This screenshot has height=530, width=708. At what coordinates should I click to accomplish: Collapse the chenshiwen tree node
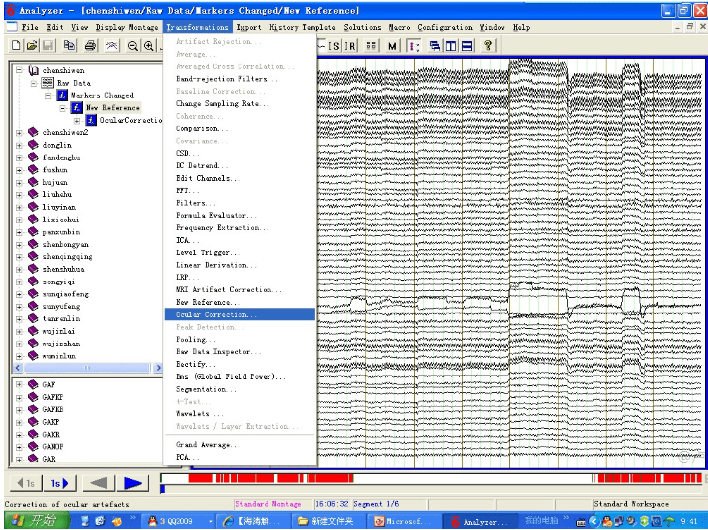19,70
